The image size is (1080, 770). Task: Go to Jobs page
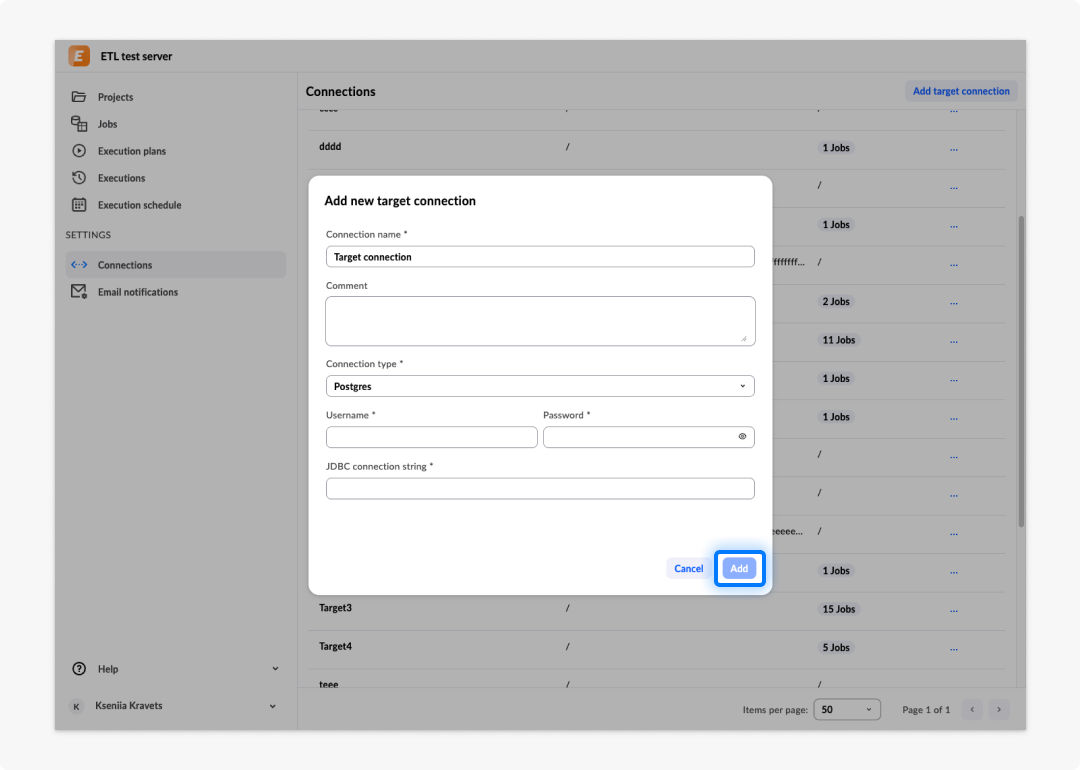click(107, 124)
